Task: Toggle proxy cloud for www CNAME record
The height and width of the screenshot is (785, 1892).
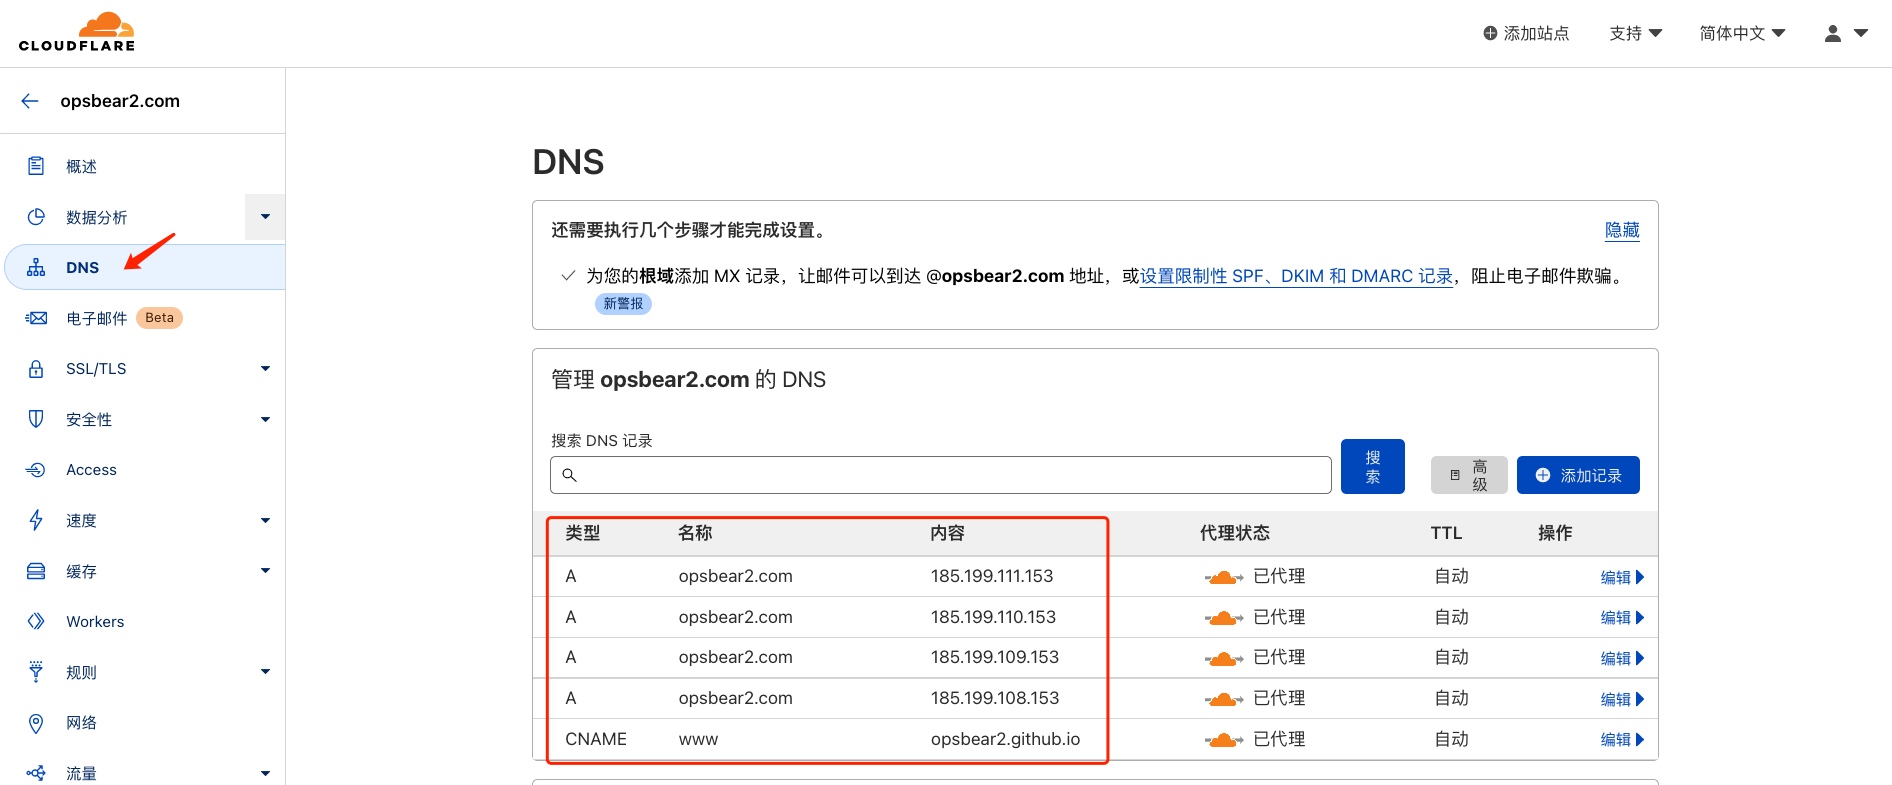Action: [1223, 740]
